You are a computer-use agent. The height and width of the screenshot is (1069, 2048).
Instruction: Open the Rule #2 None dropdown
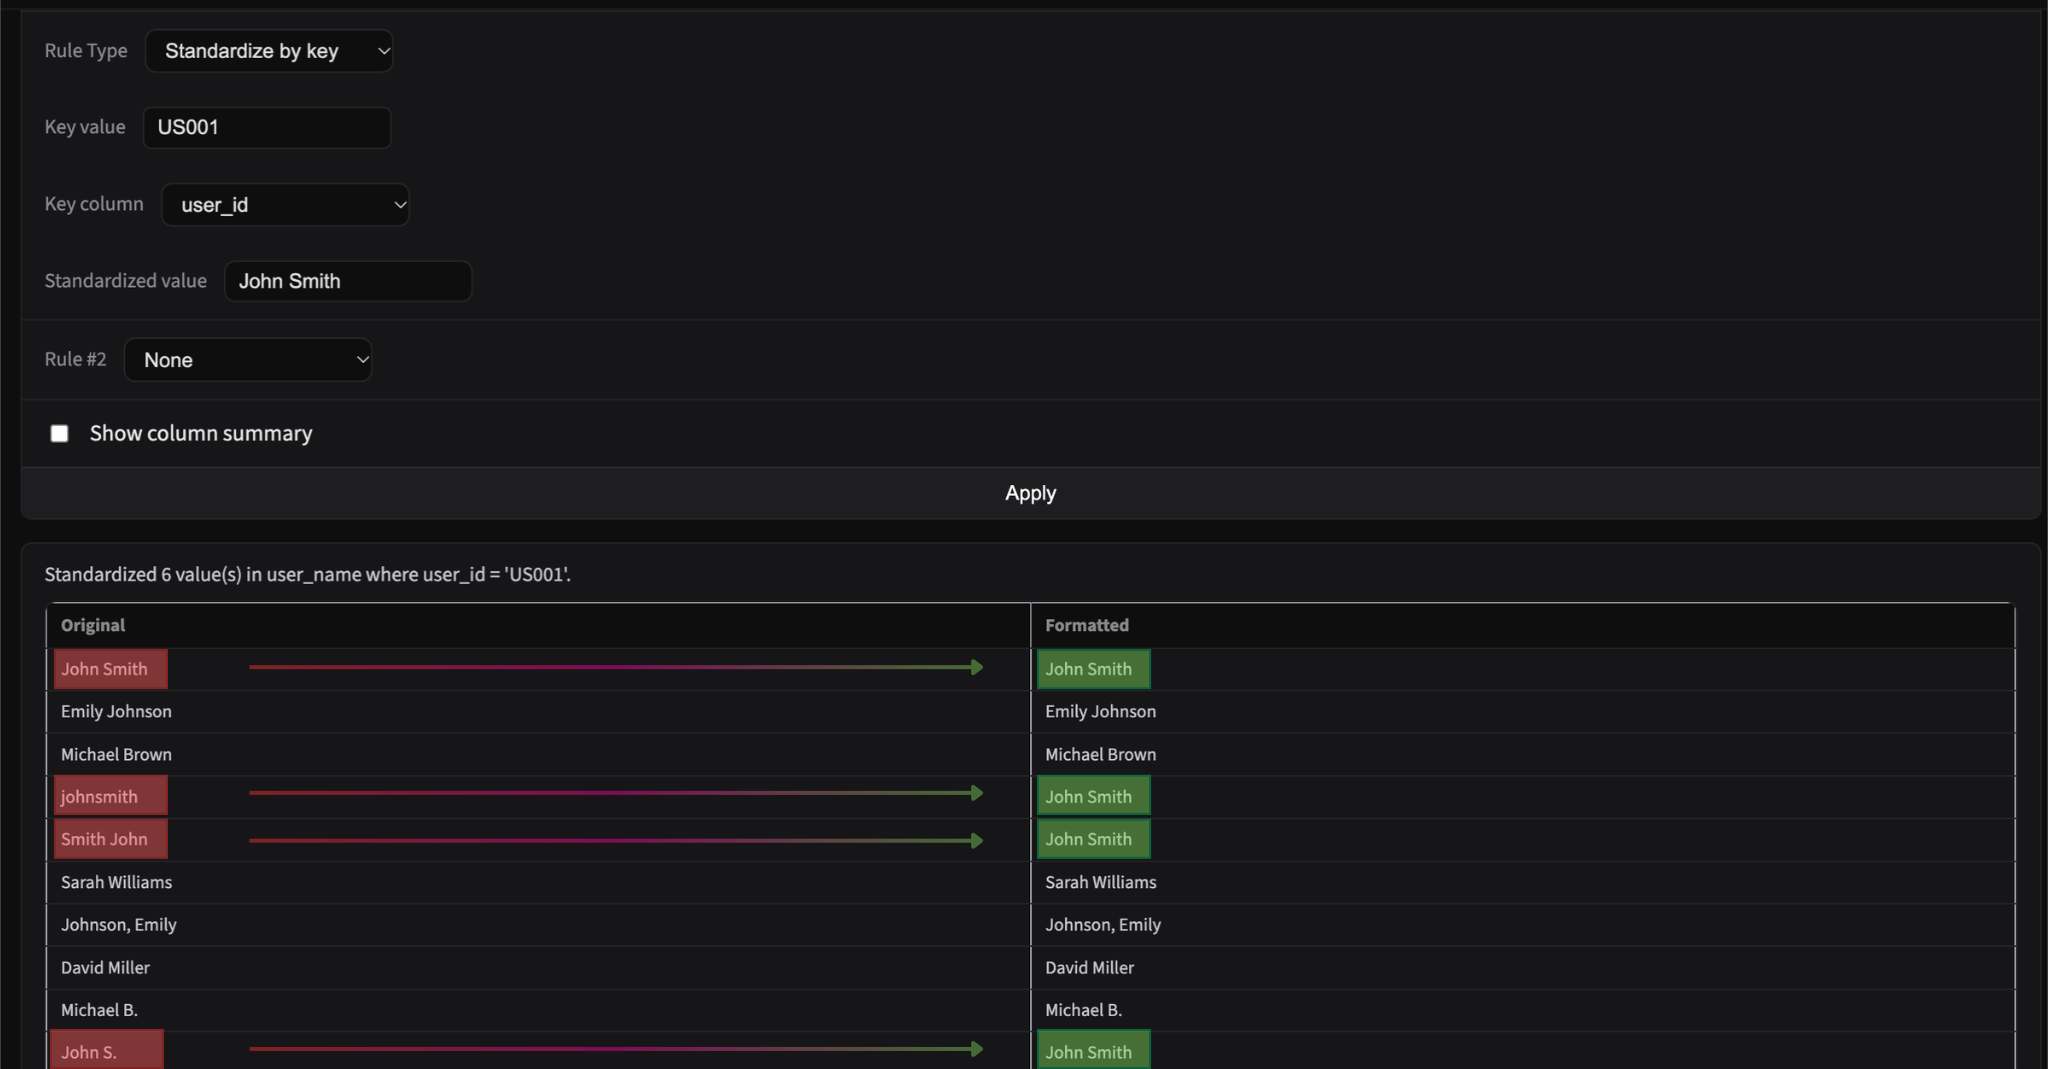click(248, 360)
